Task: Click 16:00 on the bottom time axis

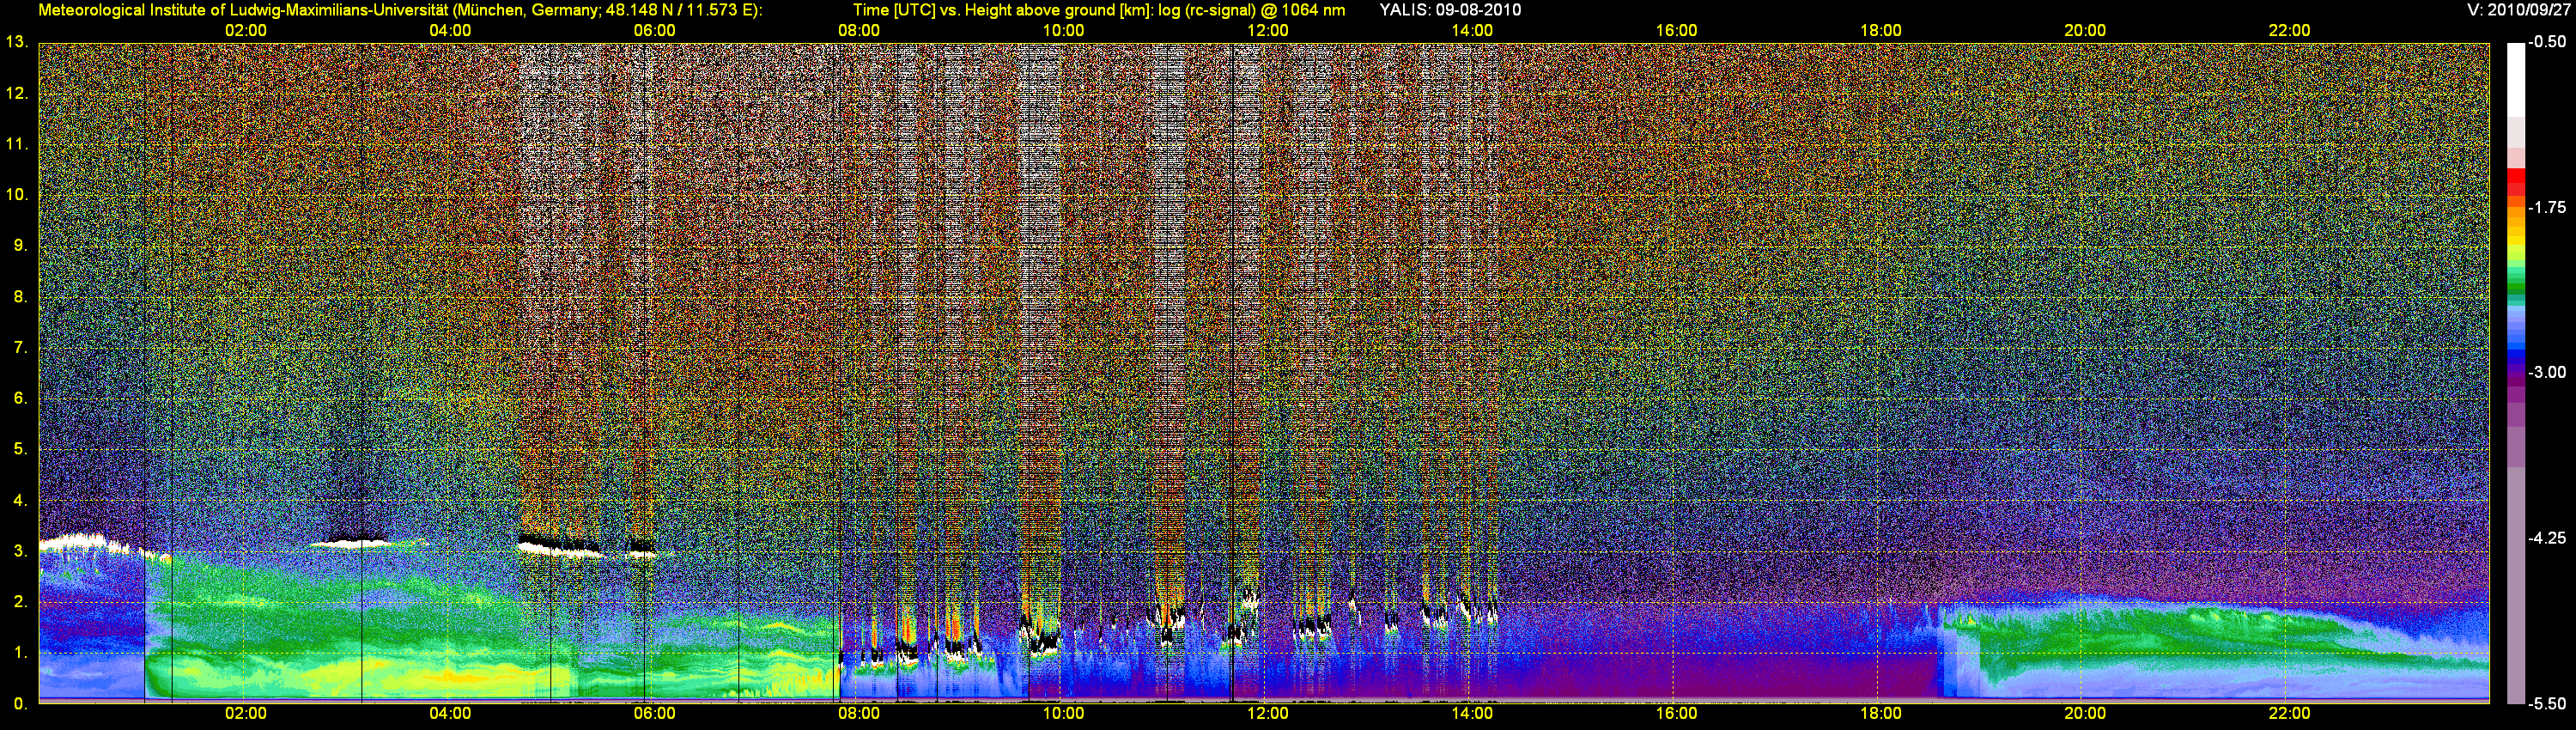Action: (x=1676, y=714)
